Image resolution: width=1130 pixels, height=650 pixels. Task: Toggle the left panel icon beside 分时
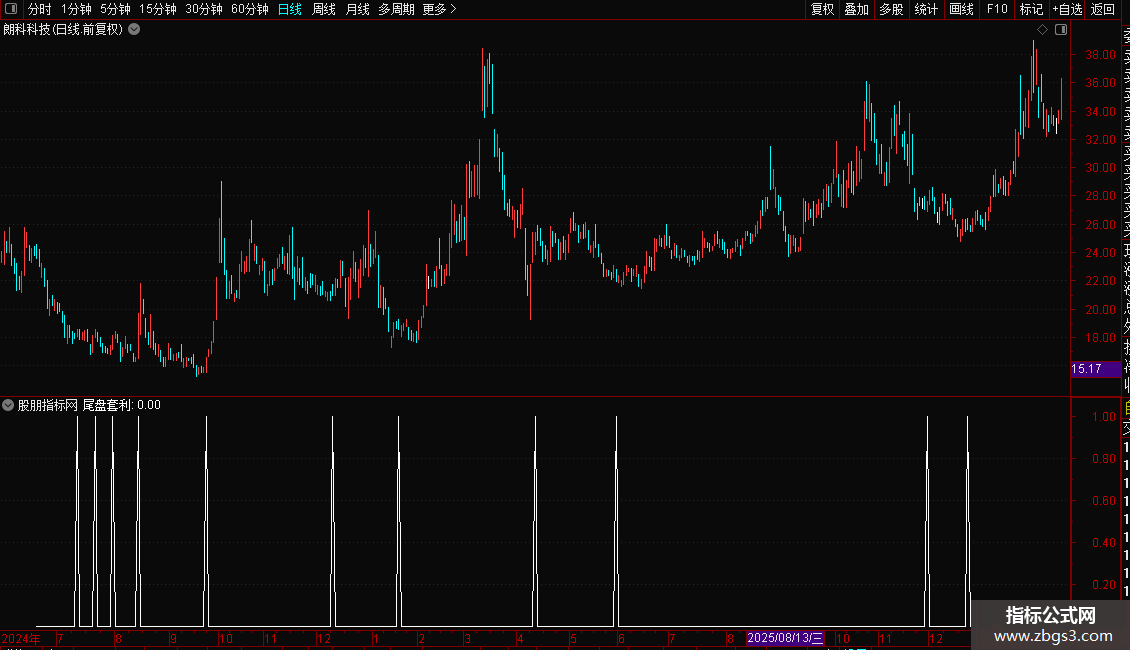coord(11,9)
